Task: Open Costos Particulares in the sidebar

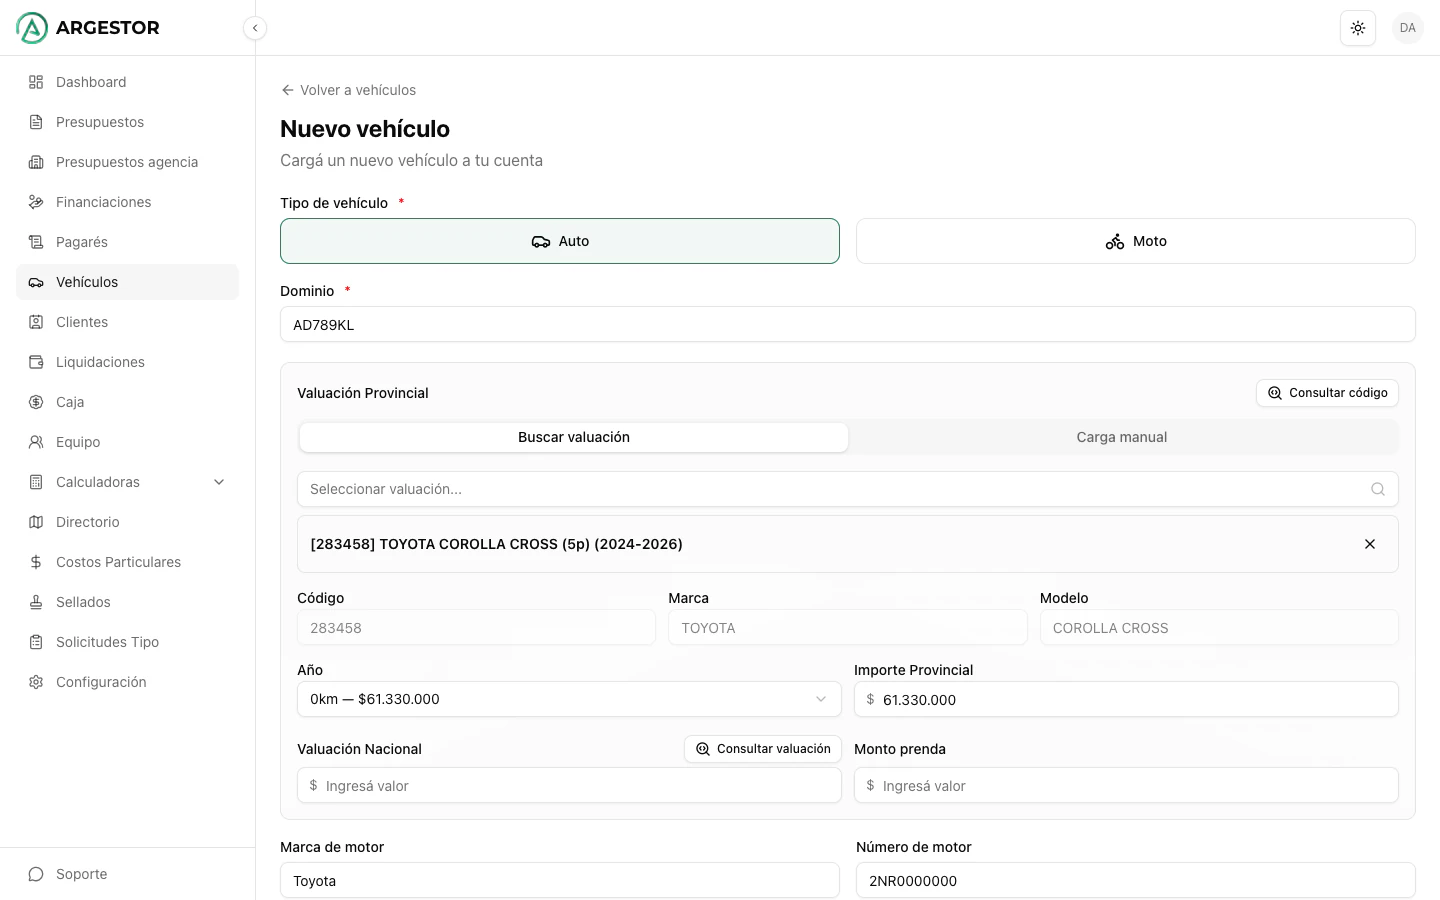Action: pyautogui.click(x=127, y=562)
